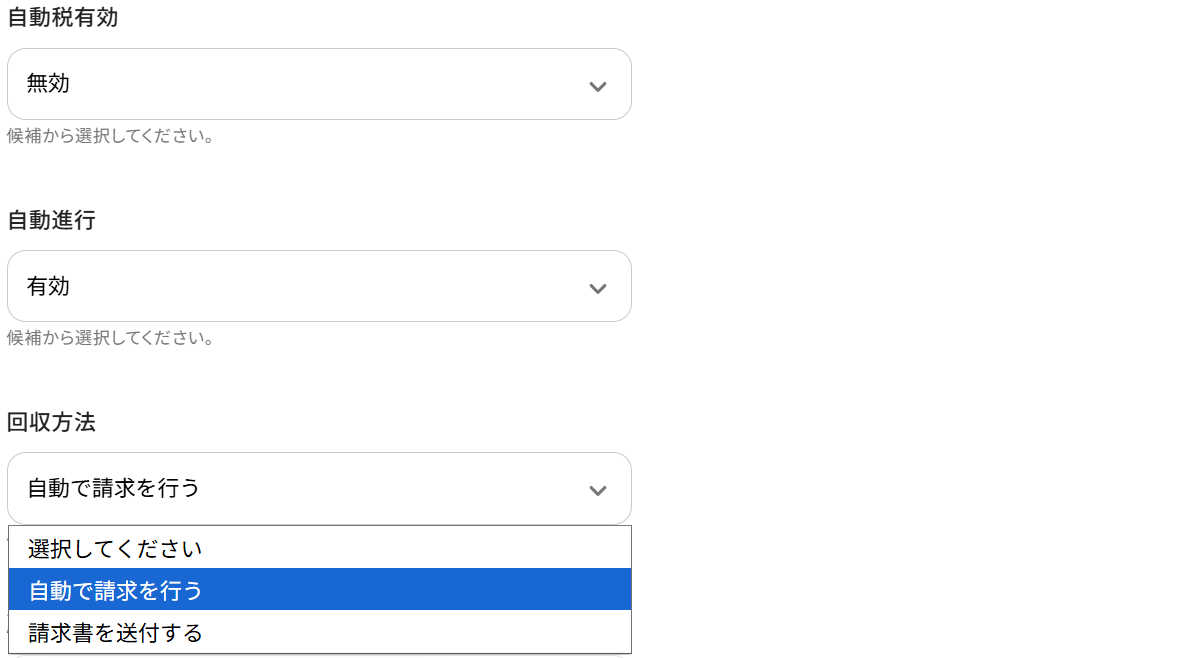Click helper text below 自動税有効 dropdown

pos(111,136)
